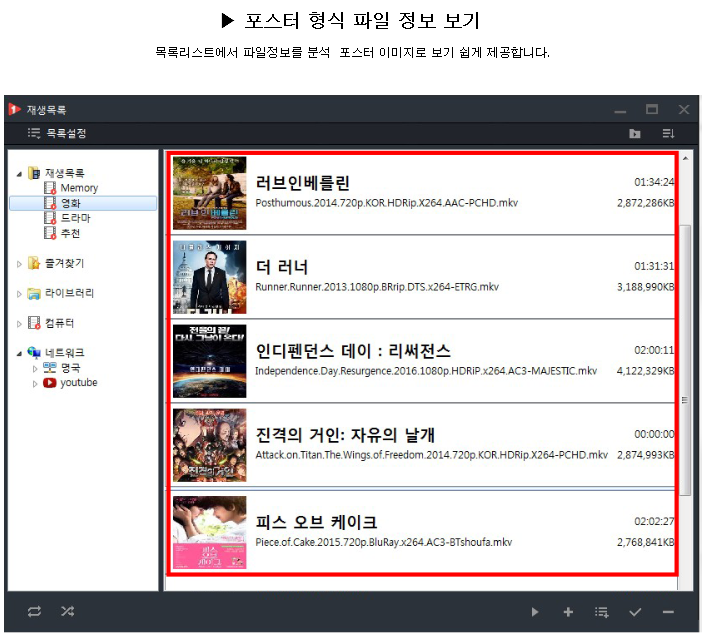The width and height of the screenshot is (704, 640).
Task: Click the minus remove item button
Action: pyautogui.click(x=668, y=612)
